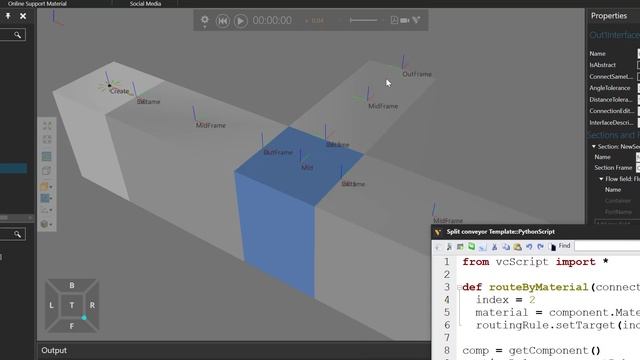The width and height of the screenshot is (640, 360).
Task: Click 'index = 2' on script line 4
Action: (x=505, y=300)
